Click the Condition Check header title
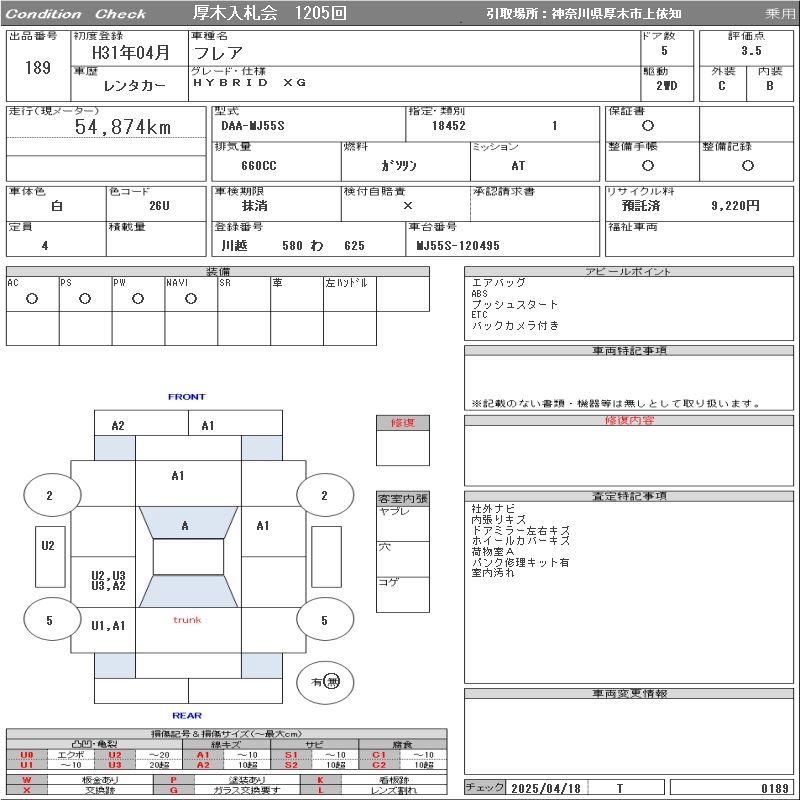Image resolution: width=800 pixels, height=800 pixels. tap(77, 14)
